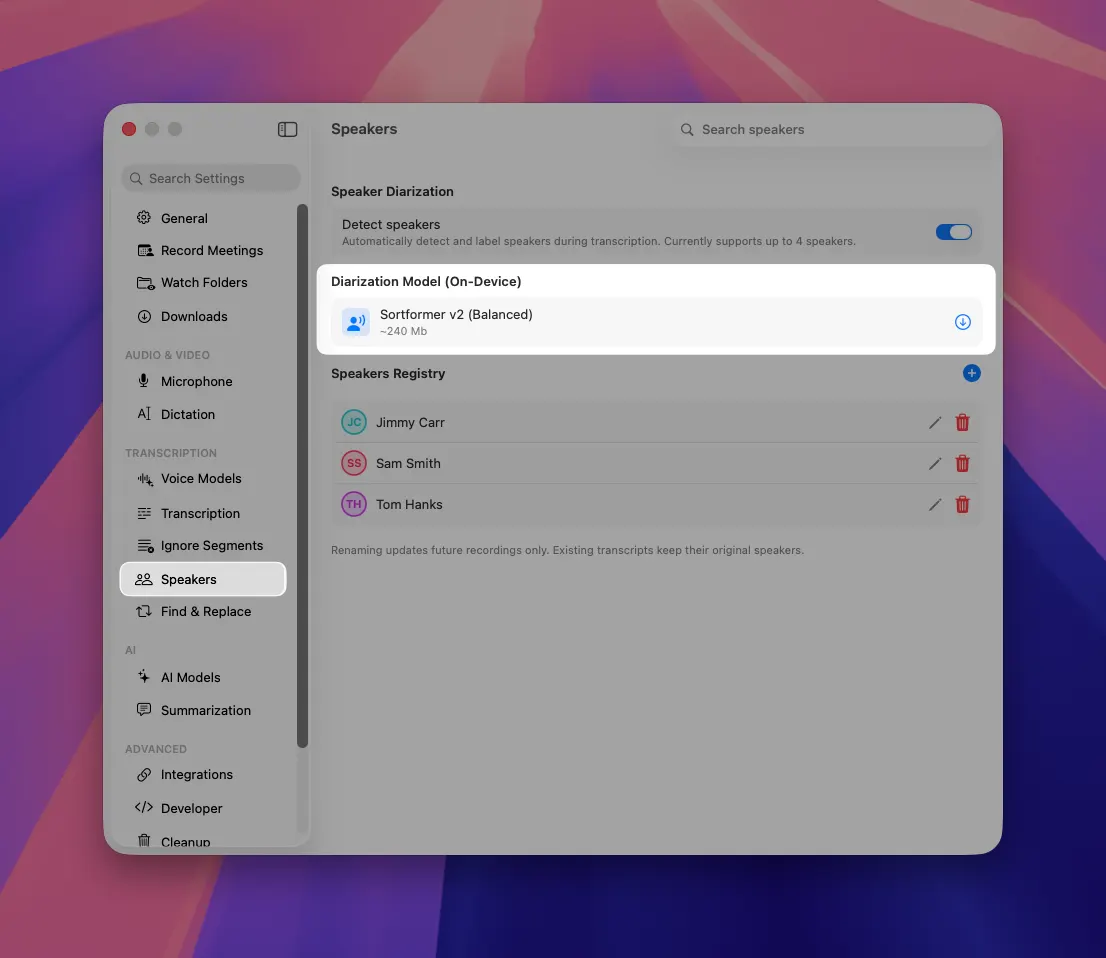Delete the Sam Smith speaker
The height and width of the screenshot is (958, 1106).
(x=962, y=463)
